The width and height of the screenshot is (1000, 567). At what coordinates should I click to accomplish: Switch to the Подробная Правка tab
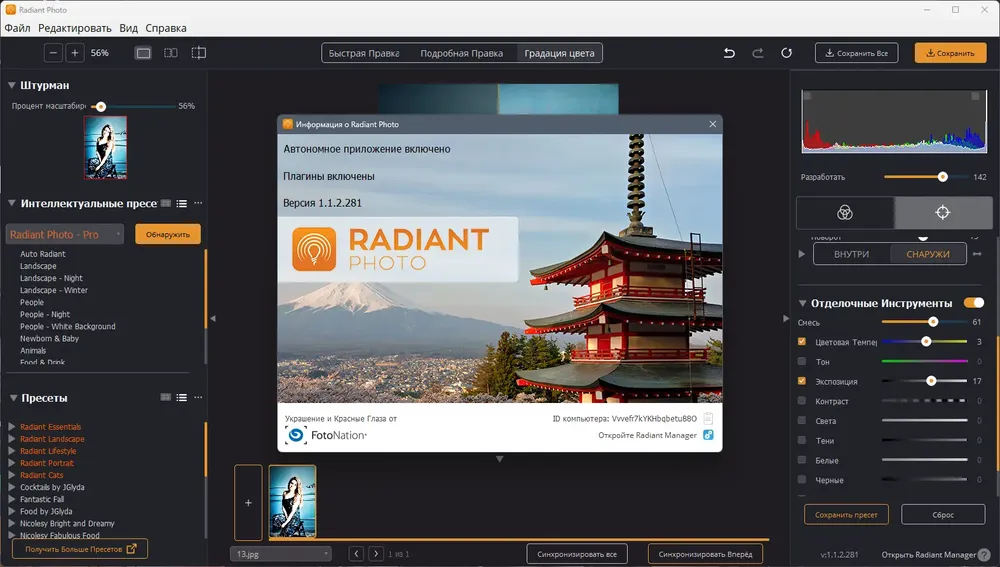pyautogui.click(x=462, y=53)
